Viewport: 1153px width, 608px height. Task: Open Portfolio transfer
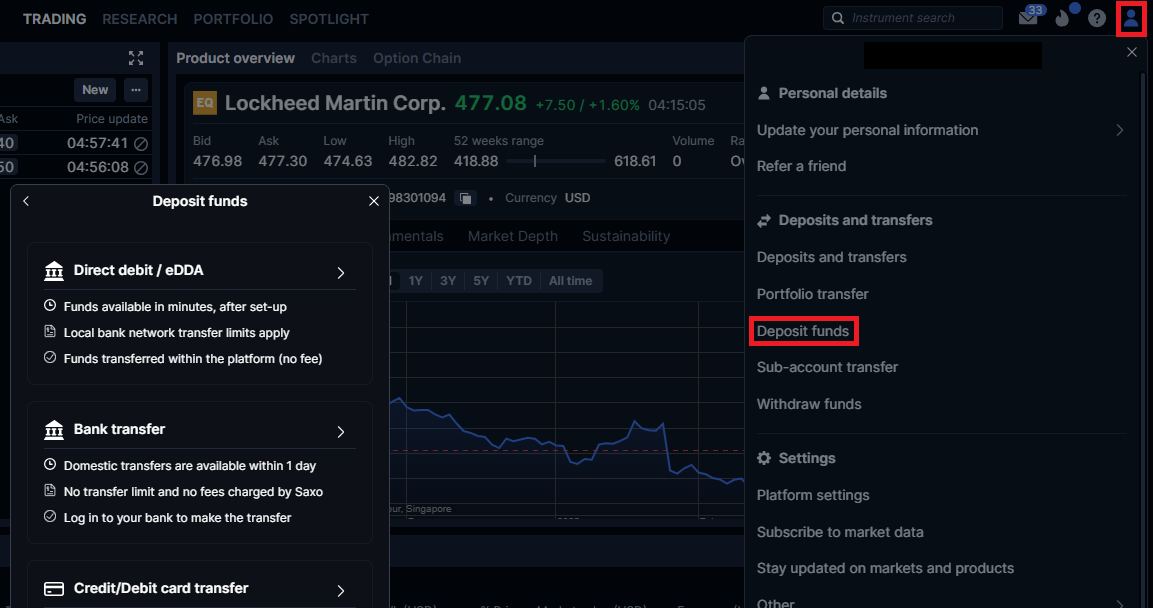tap(813, 294)
